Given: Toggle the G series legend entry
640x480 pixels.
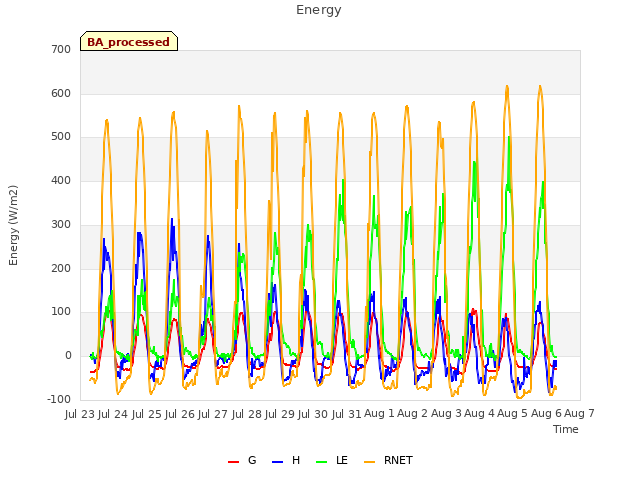Looking at the screenshot, I should (242, 460).
